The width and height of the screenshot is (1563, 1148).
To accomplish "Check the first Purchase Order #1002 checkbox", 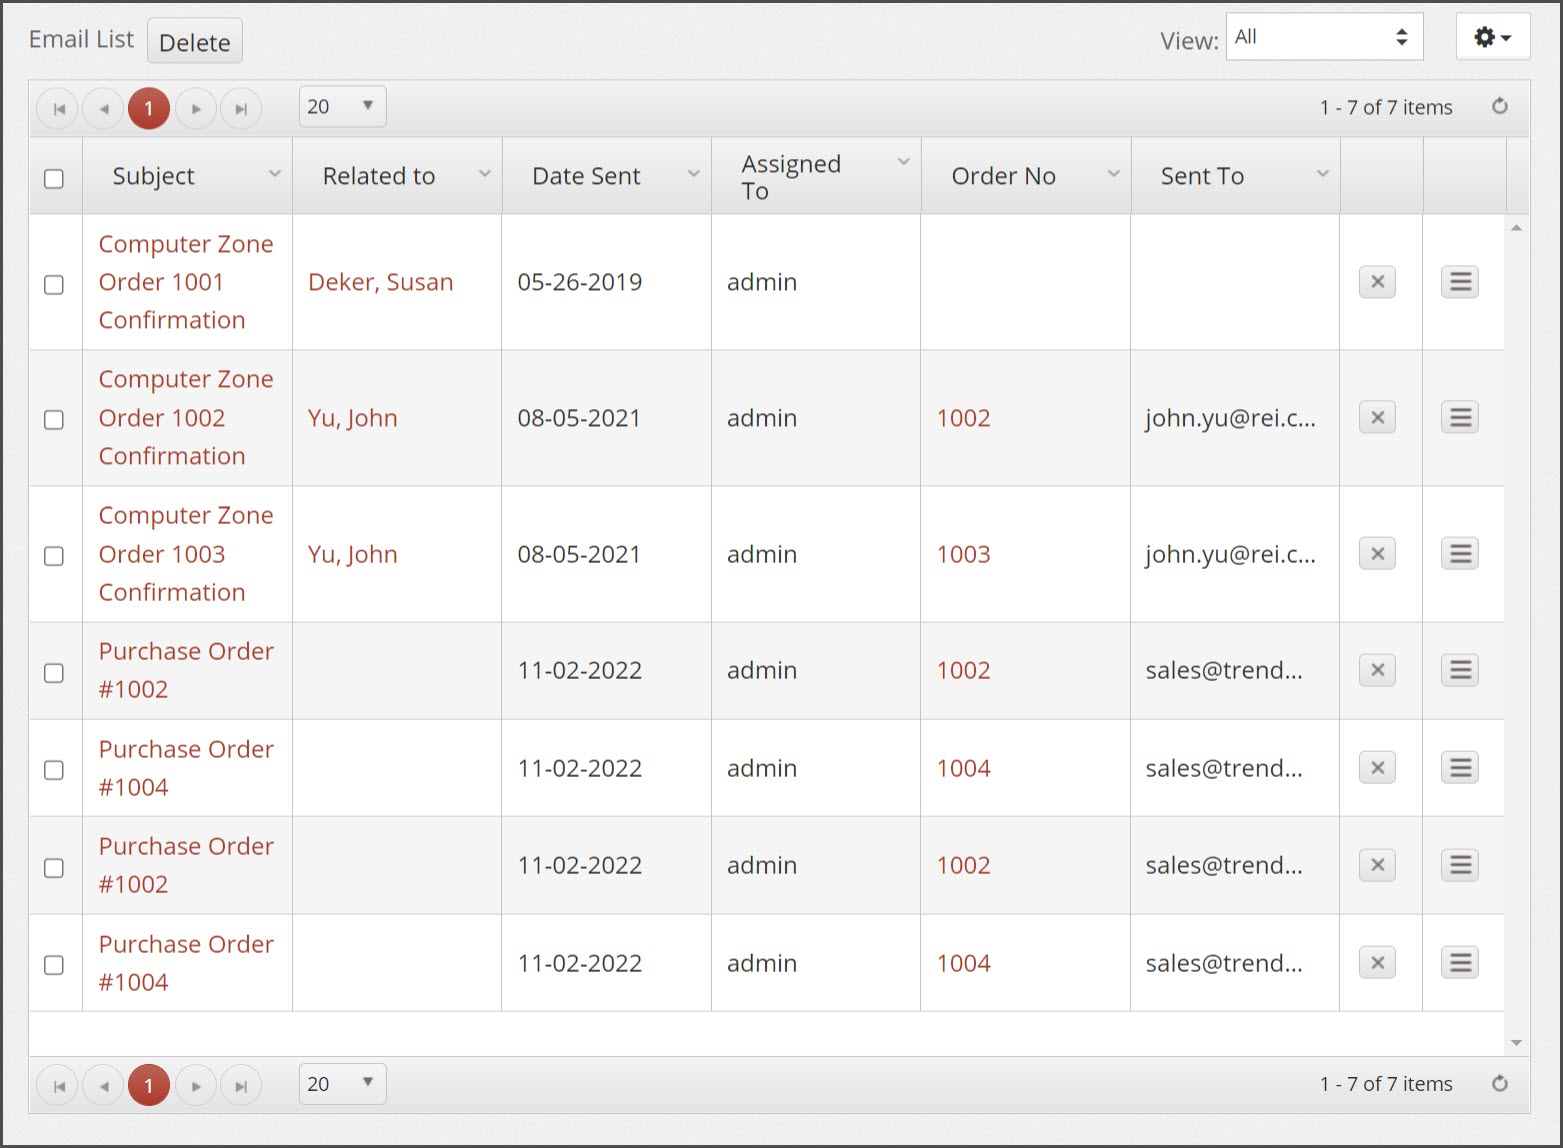I will [x=54, y=672].
